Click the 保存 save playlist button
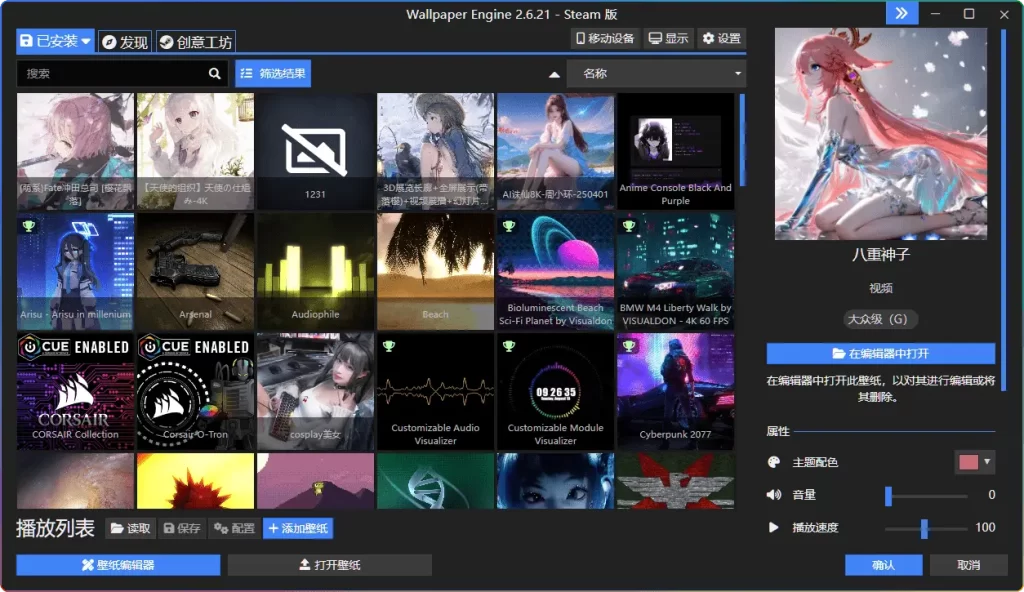The image size is (1024, 592). [182, 528]
